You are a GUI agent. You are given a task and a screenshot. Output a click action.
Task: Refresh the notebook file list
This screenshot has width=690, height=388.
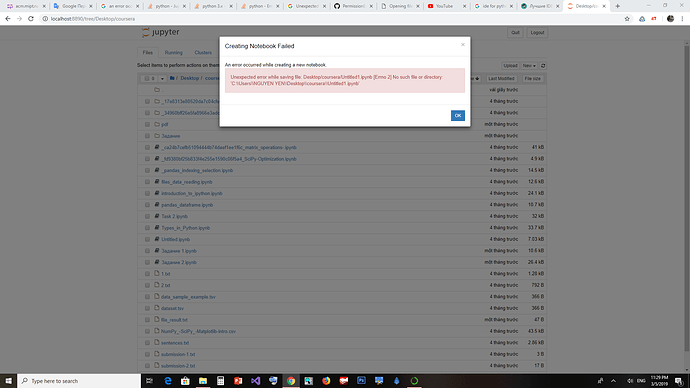pyautogui.click(x=543, y=66)
